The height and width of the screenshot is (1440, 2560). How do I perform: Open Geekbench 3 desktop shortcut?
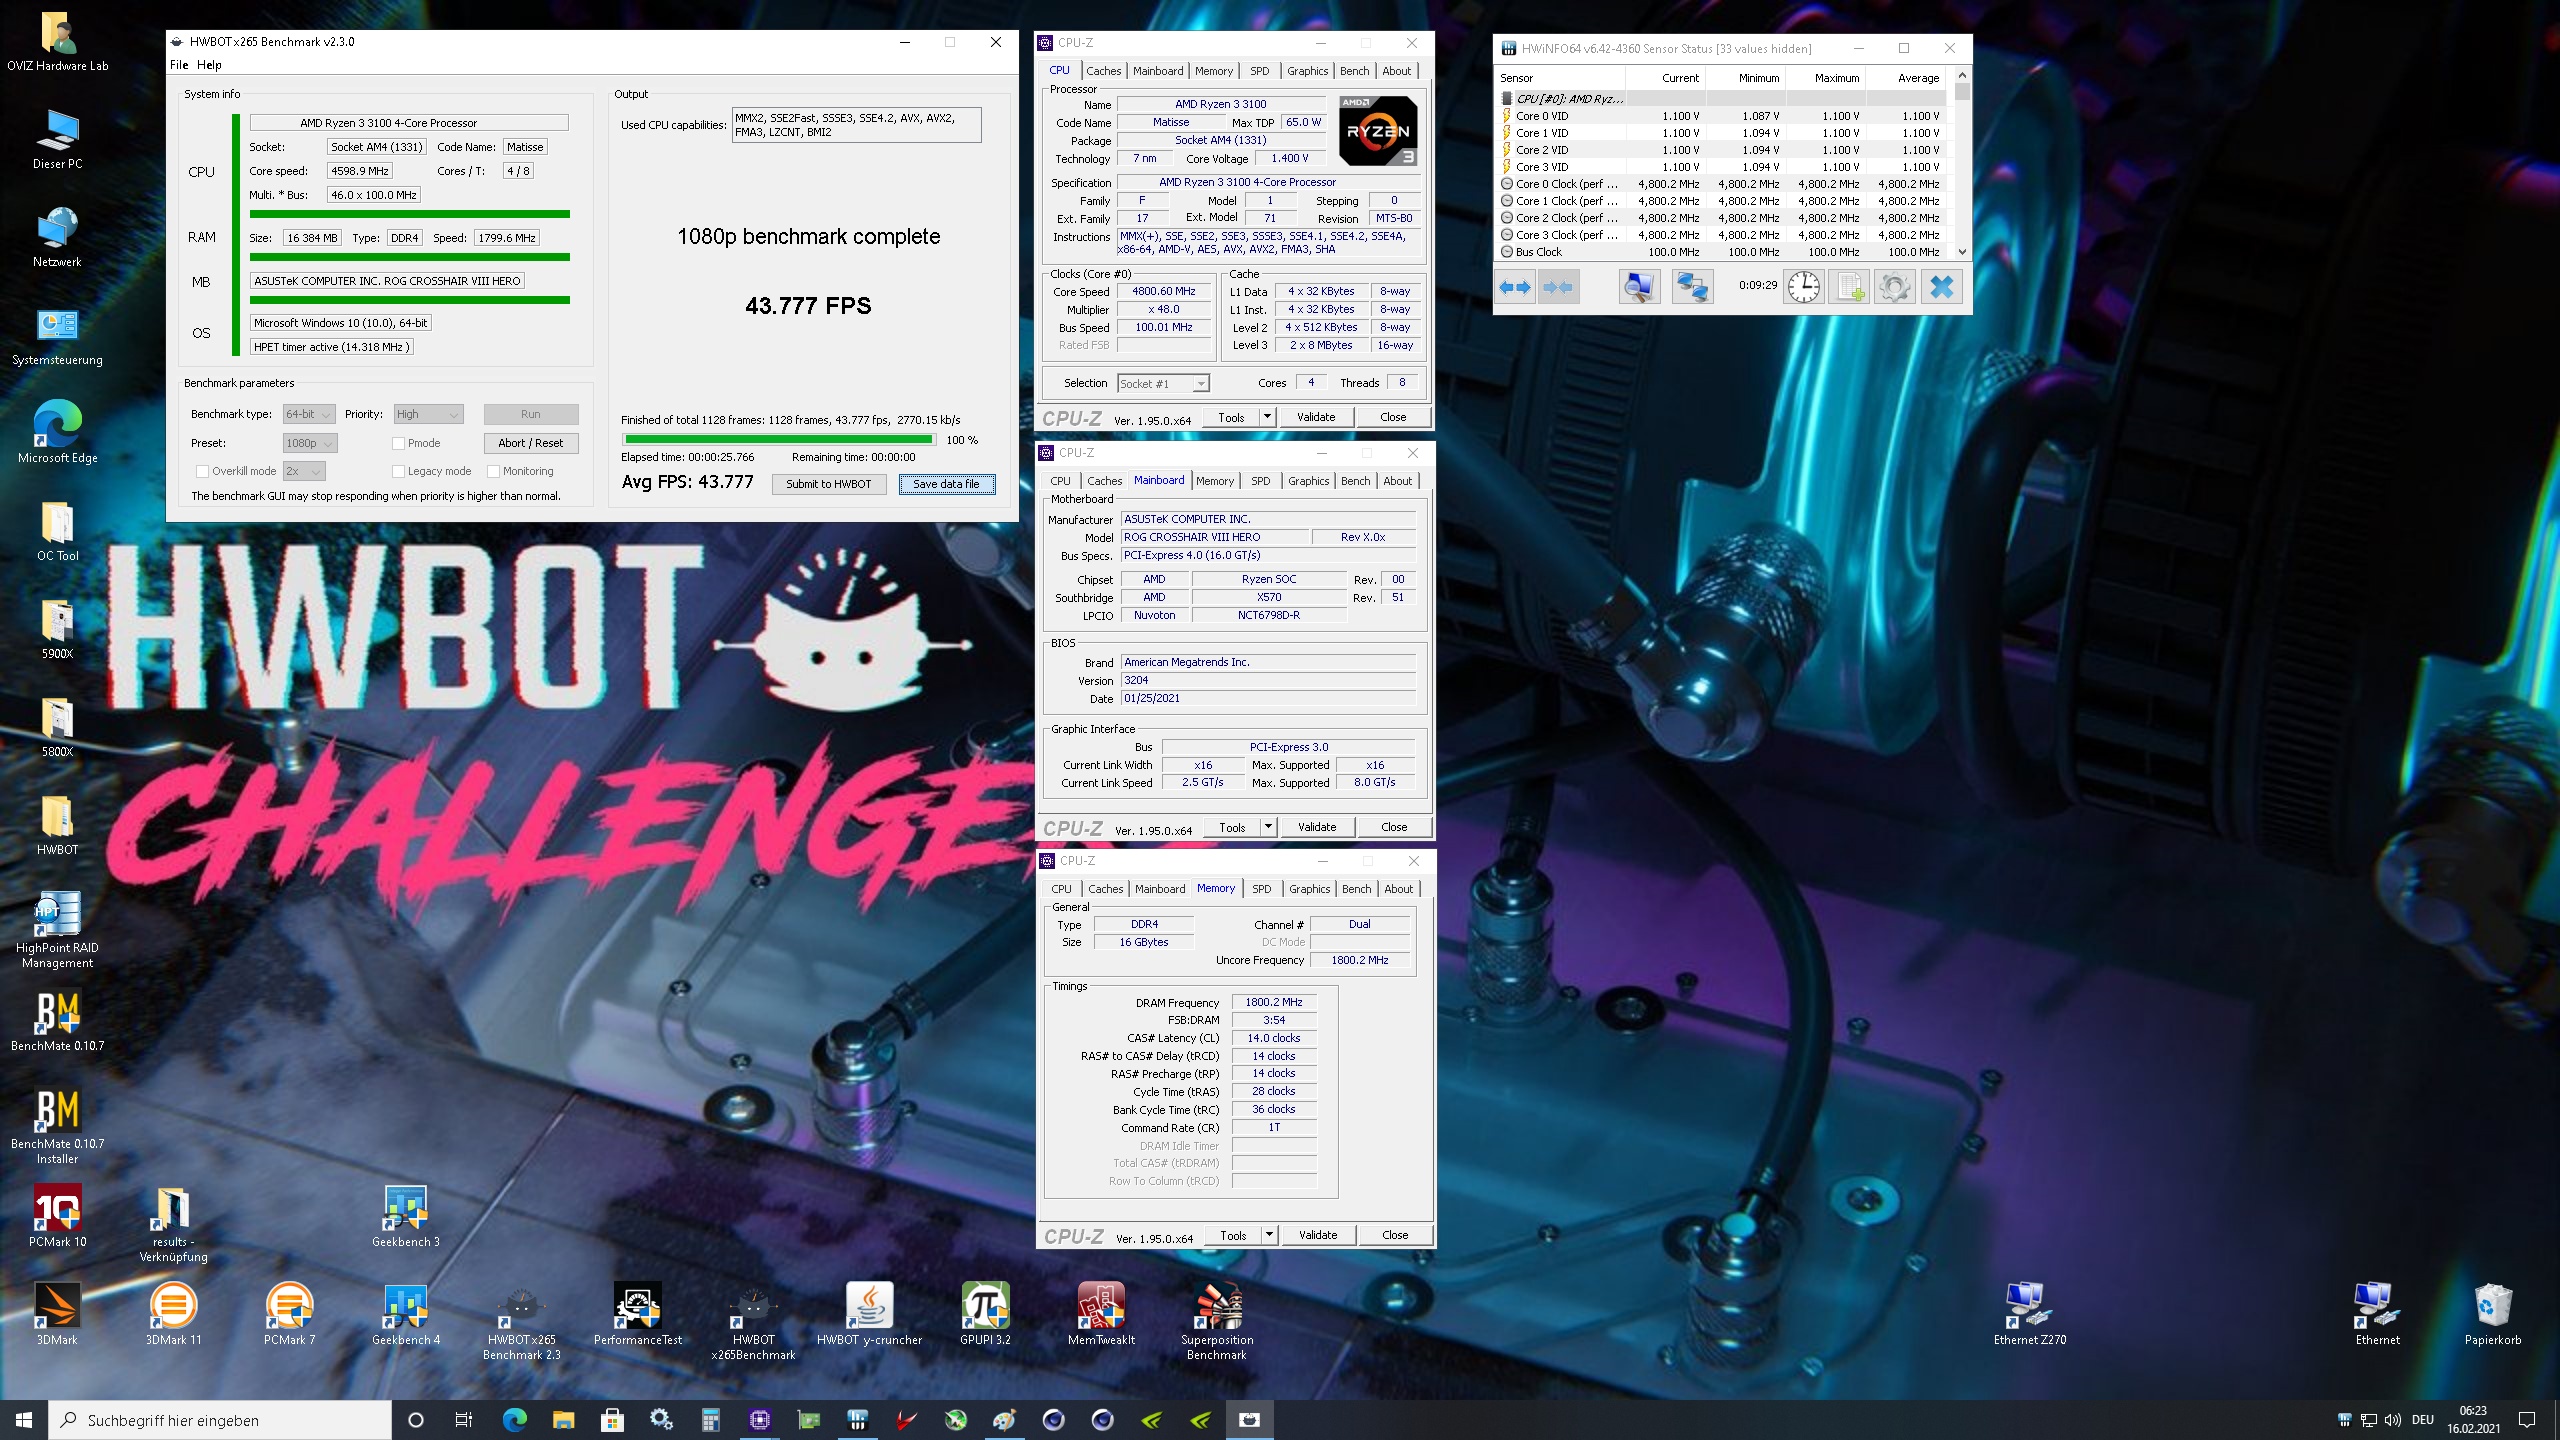tap(405, 1216)
